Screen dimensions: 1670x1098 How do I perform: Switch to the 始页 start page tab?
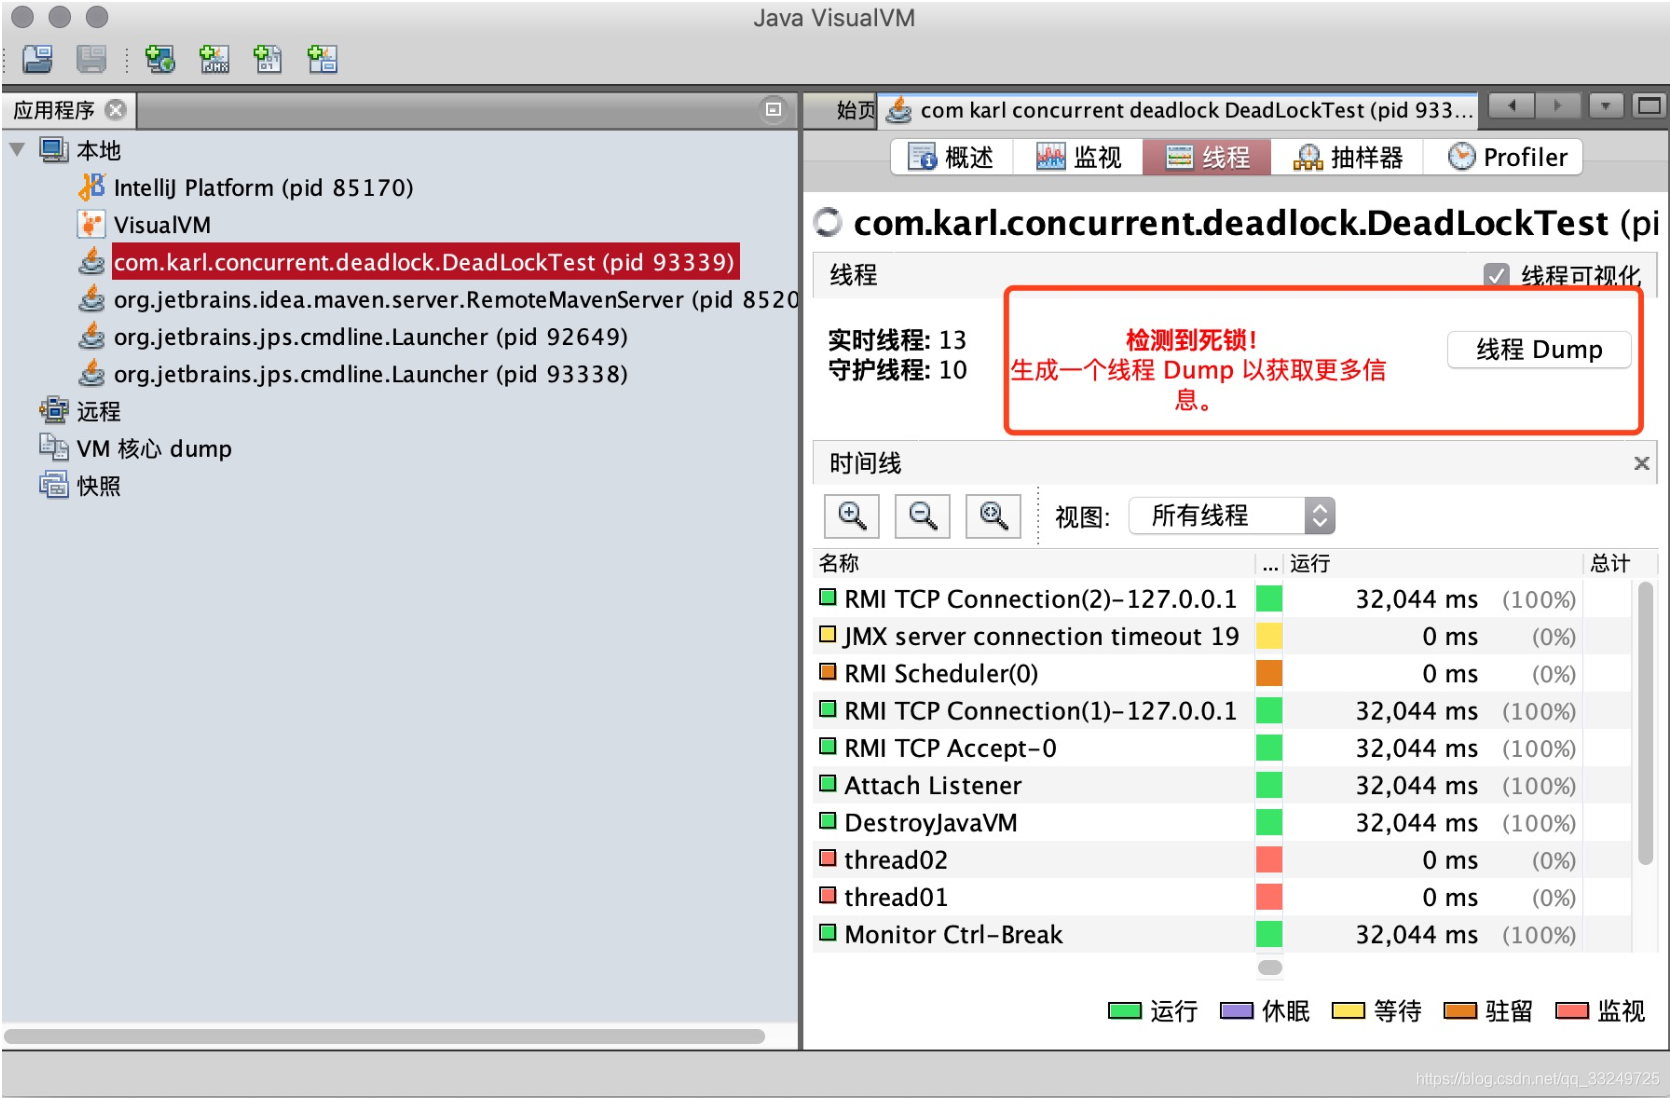tap(855, 110)
